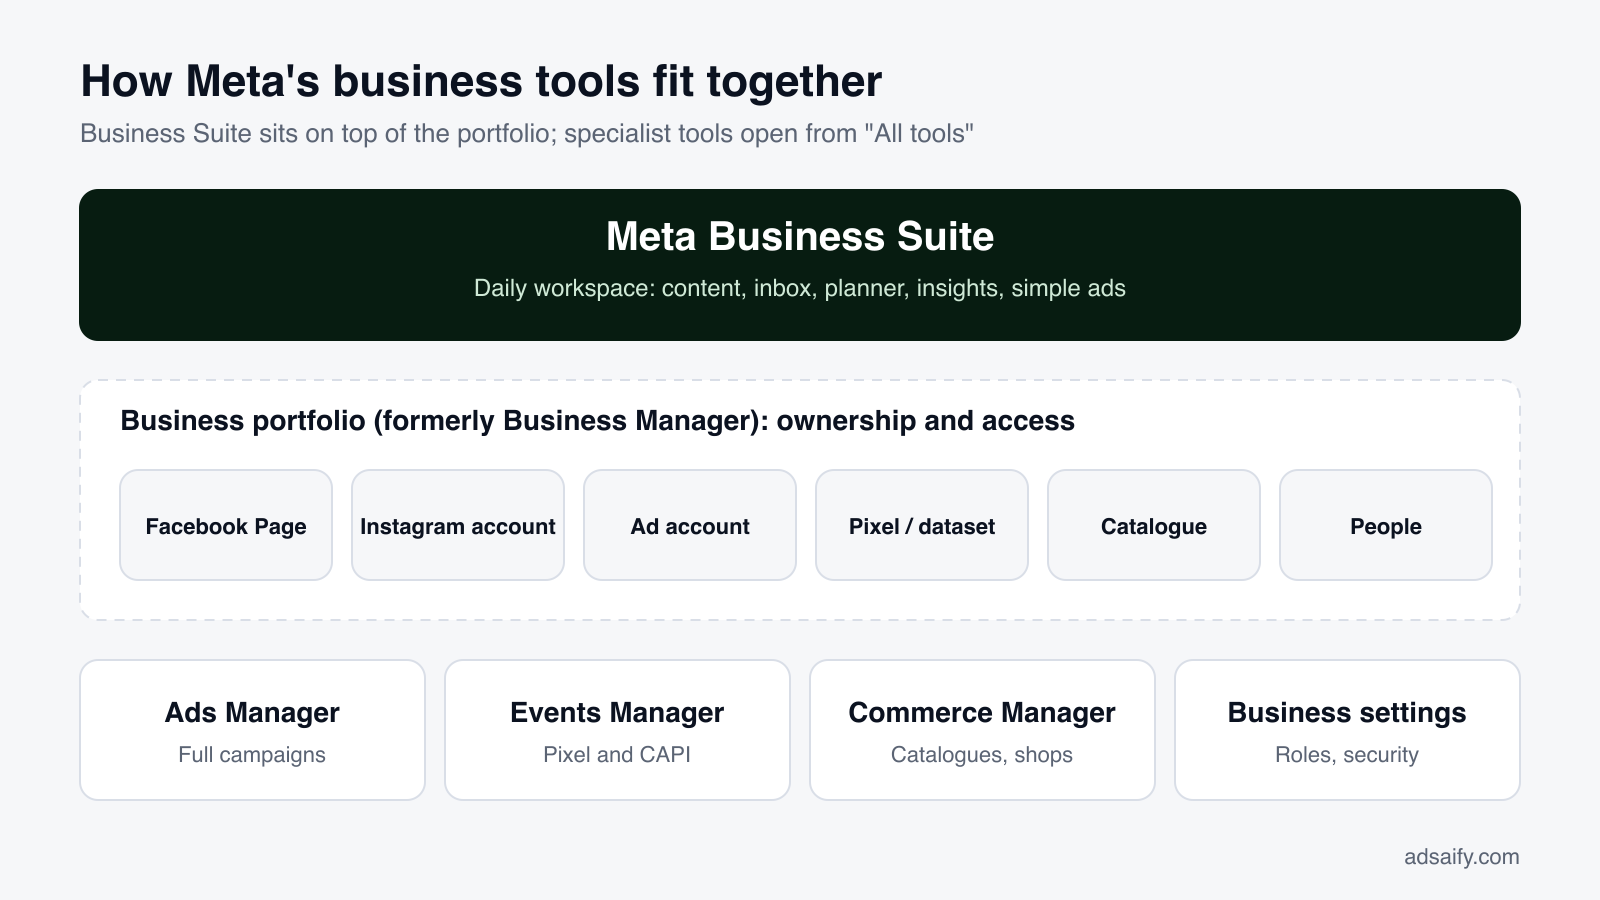Viewport: 1600px width, 900px height.
Task: Open the Events Manager box
Action: [617, 730]
